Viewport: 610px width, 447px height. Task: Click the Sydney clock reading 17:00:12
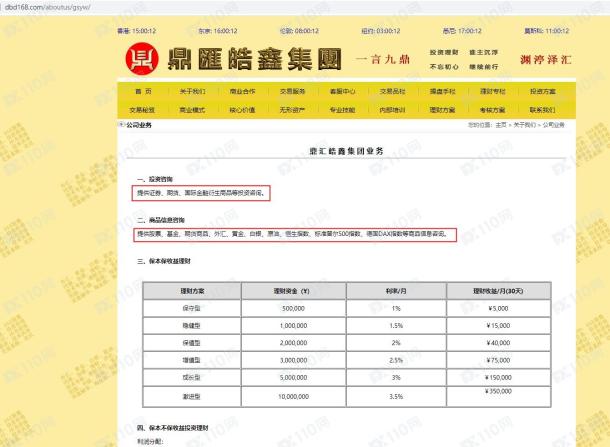click(x=462, y=31)
